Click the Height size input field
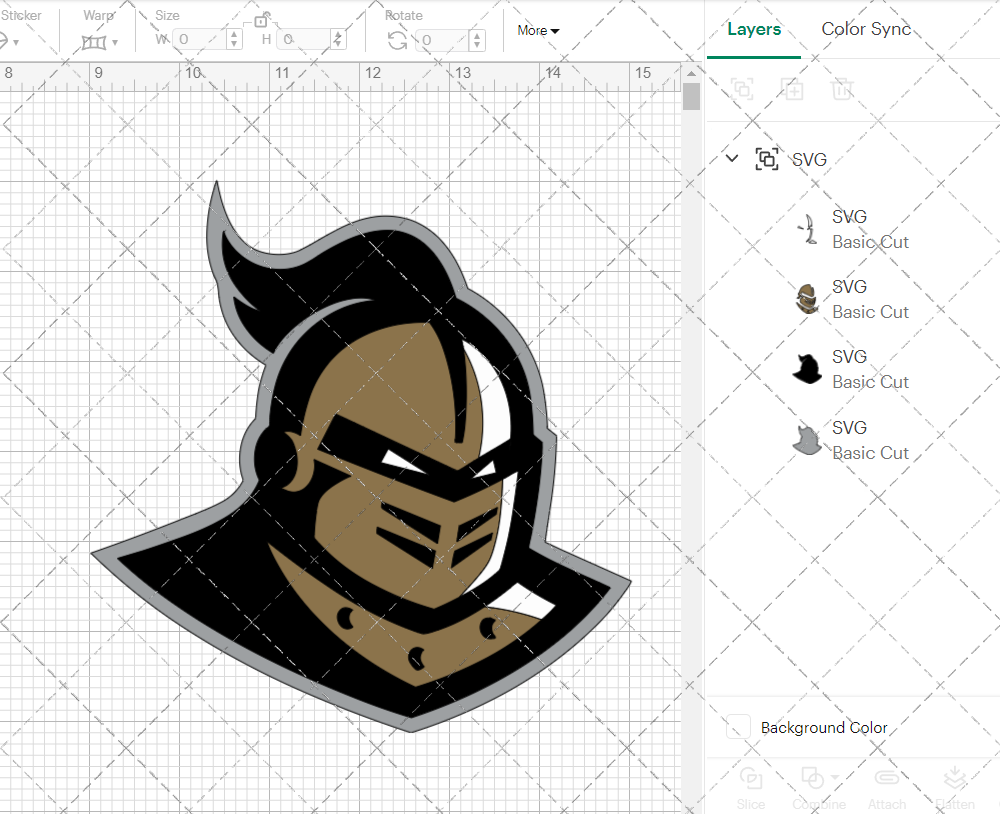The width and height of the screenshot is (1000, 814). click(x=304, y=40)
